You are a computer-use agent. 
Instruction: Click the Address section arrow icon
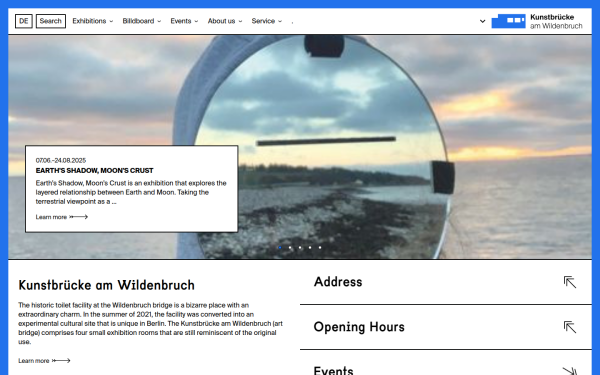click(570, 282)
